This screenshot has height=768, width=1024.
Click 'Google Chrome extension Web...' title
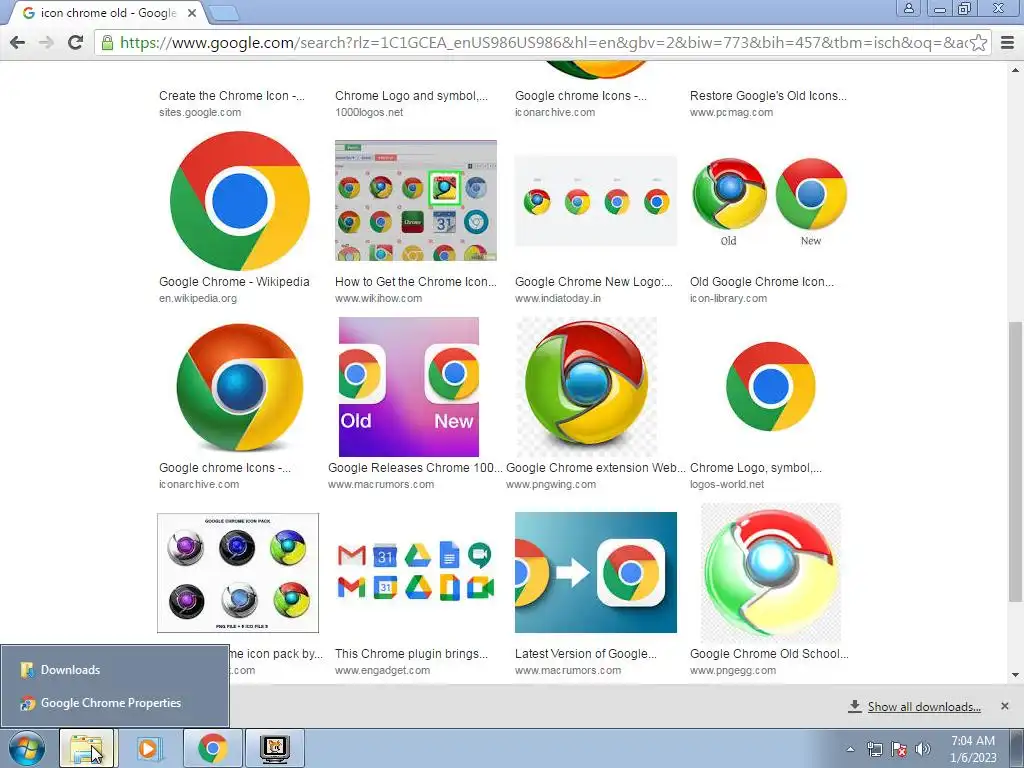point(596,468)
